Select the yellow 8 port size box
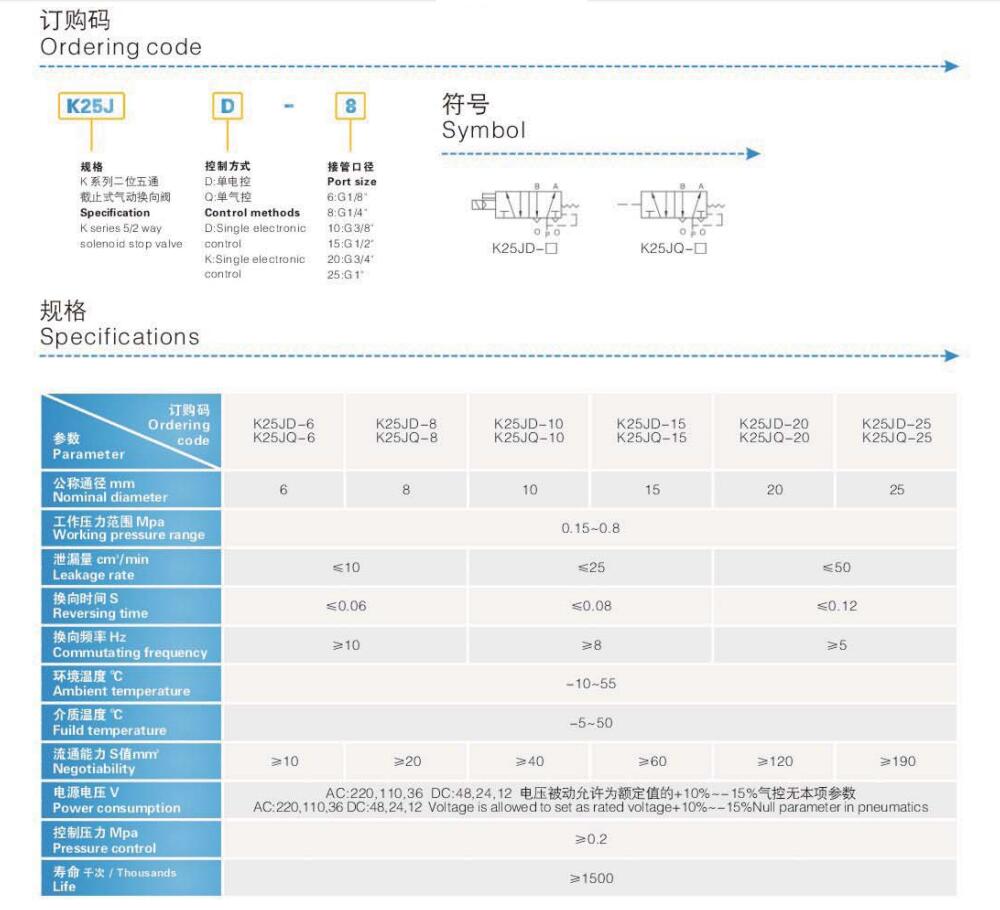The image size is (1000, 910). click(x=349, y=106)
